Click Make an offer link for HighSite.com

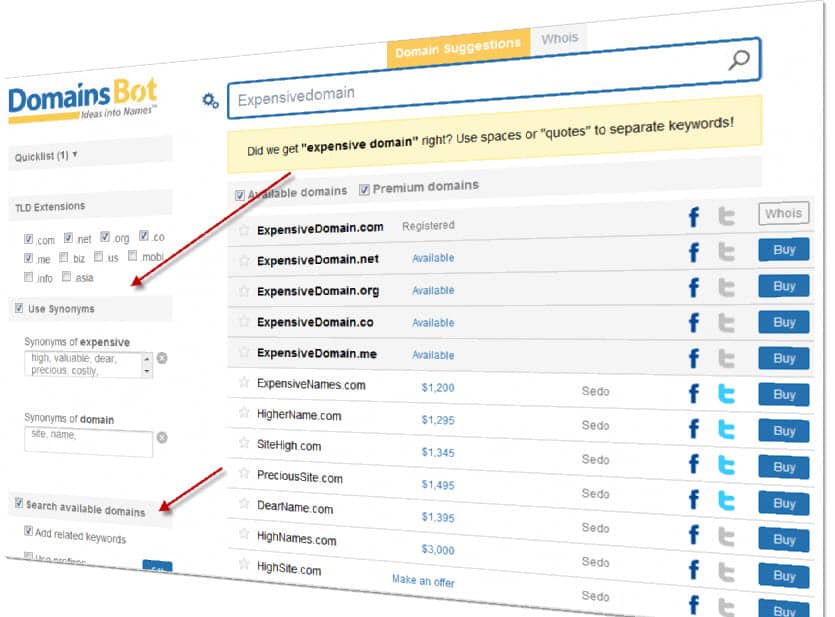click(x=423, y=580)
